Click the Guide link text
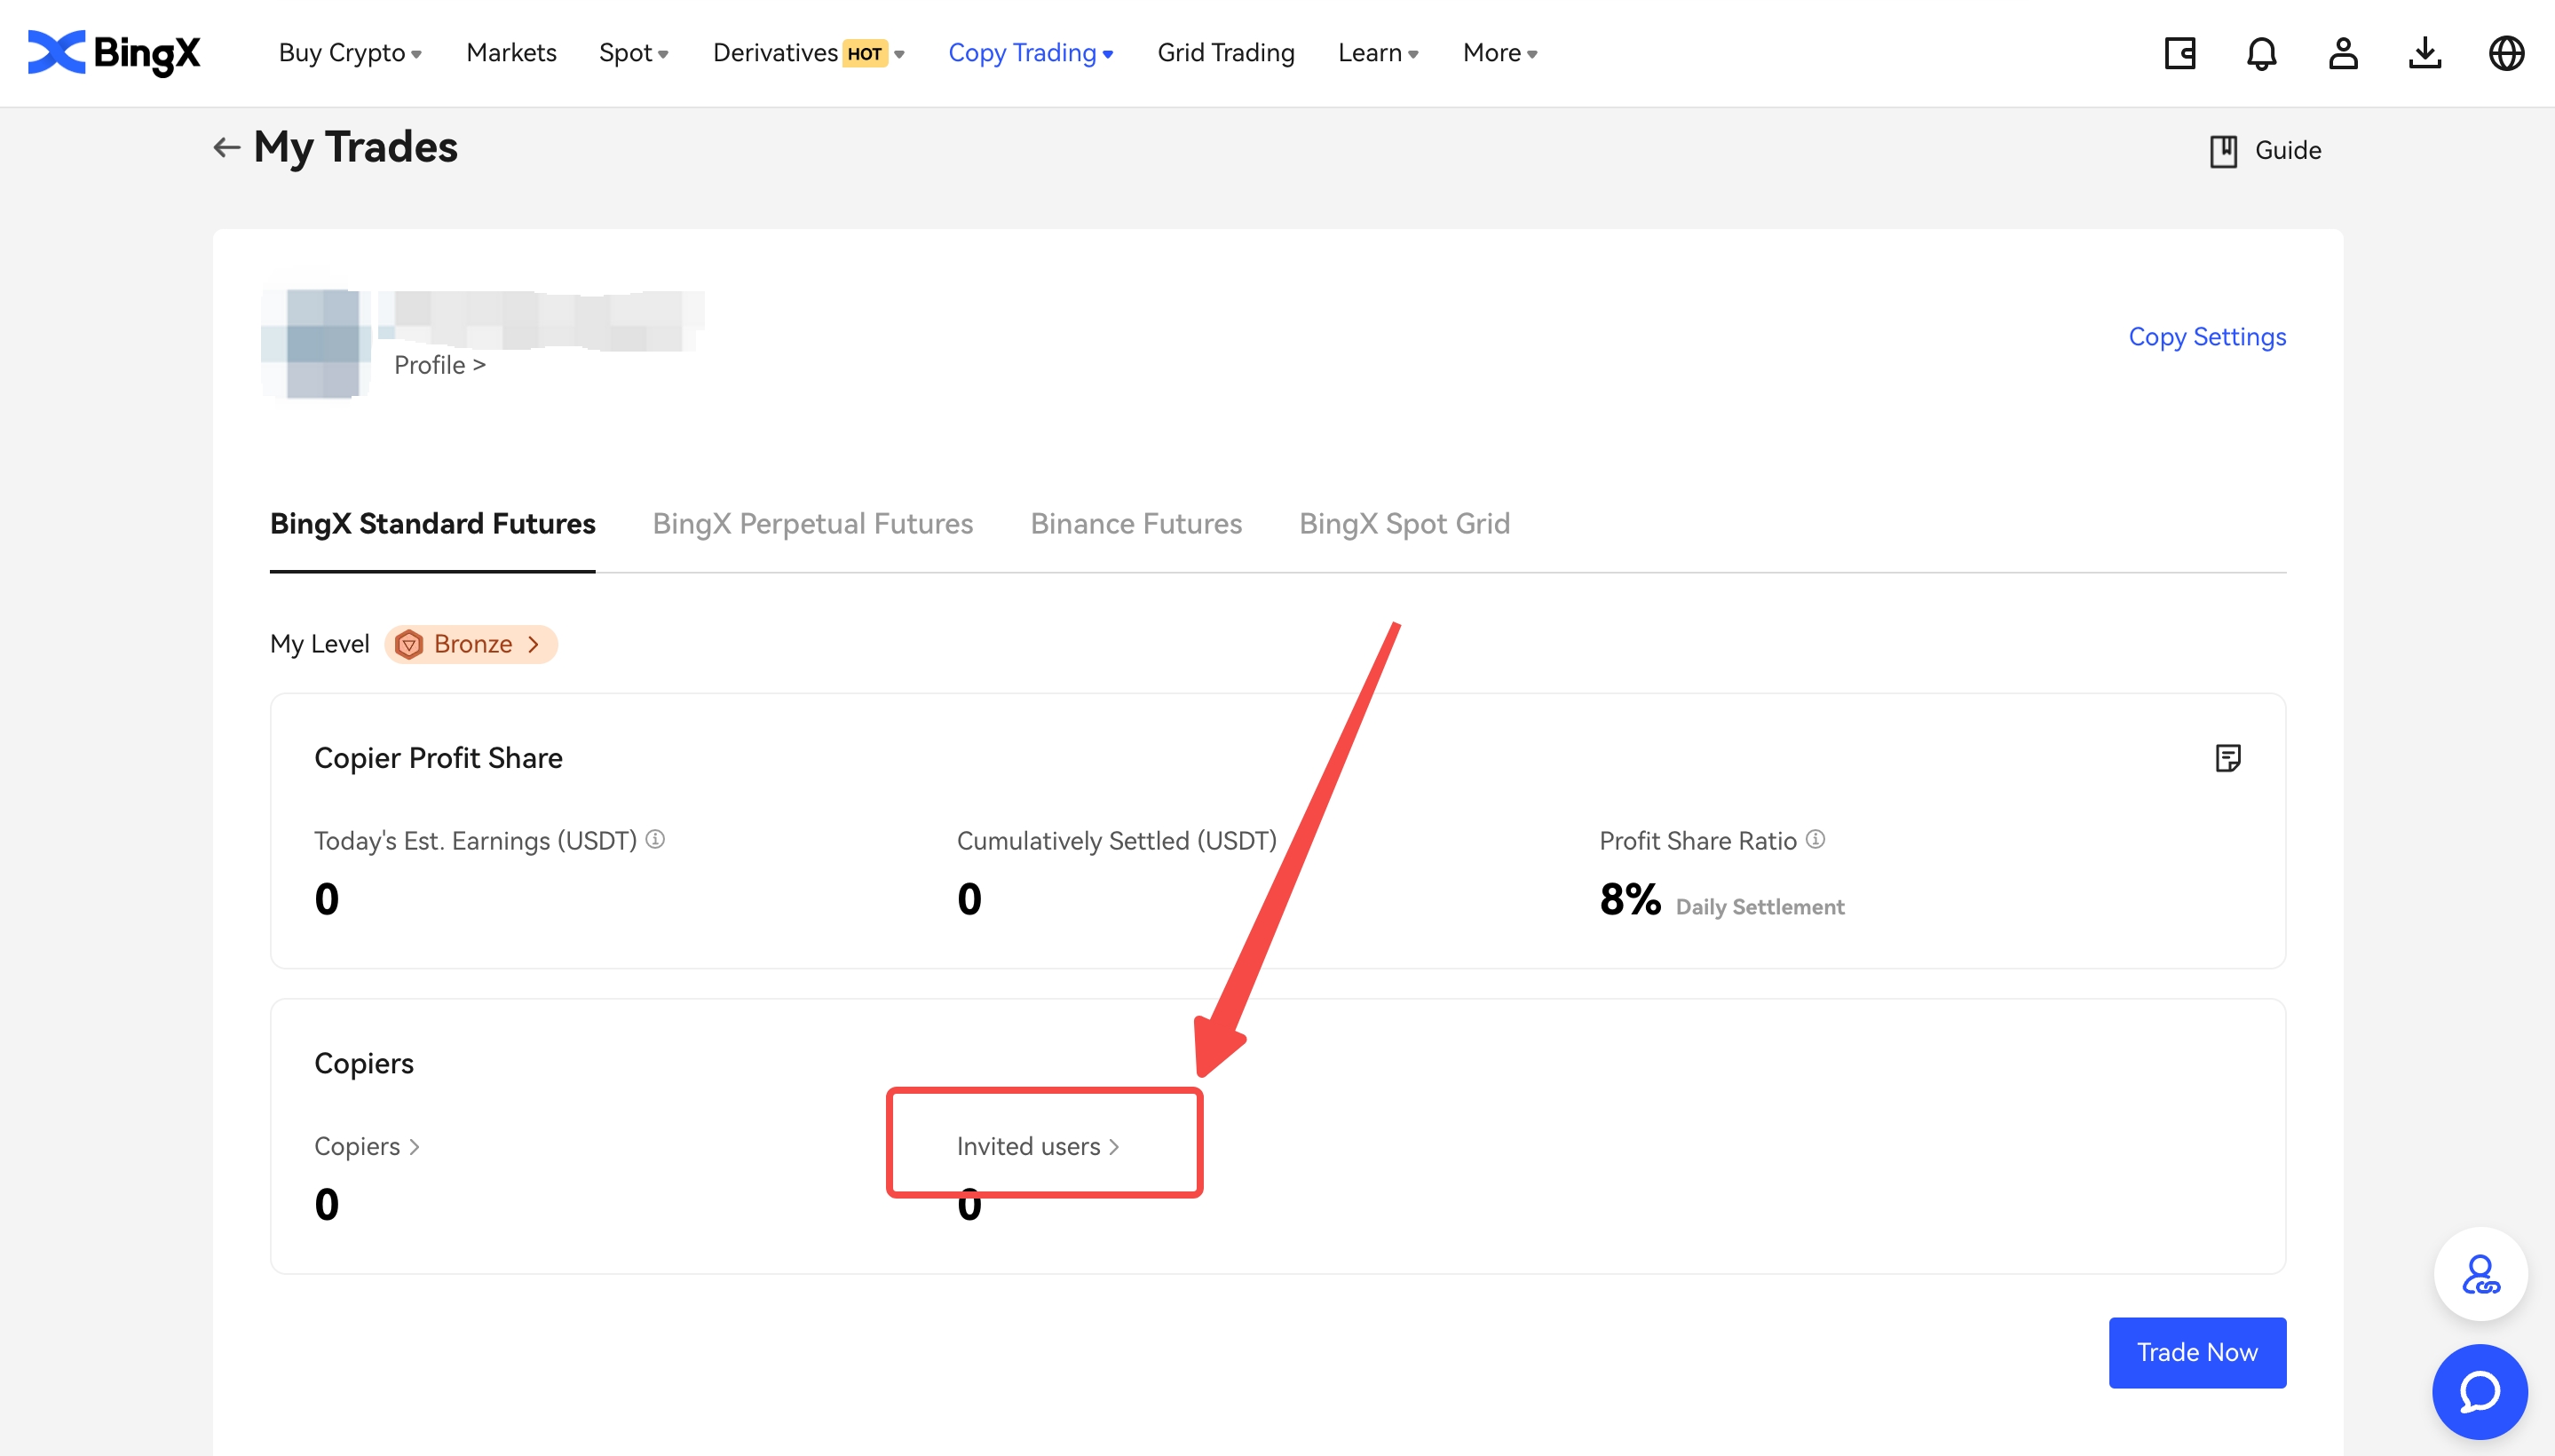This screenshot has height=1456, width=2555. pyautogui.click(x=2287, y=151)
